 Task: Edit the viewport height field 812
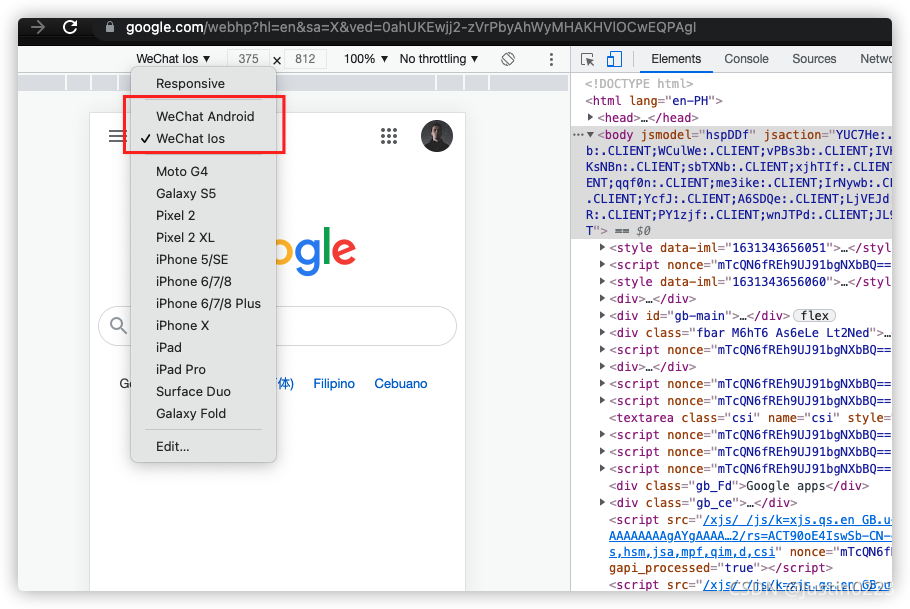coord(305,59)
